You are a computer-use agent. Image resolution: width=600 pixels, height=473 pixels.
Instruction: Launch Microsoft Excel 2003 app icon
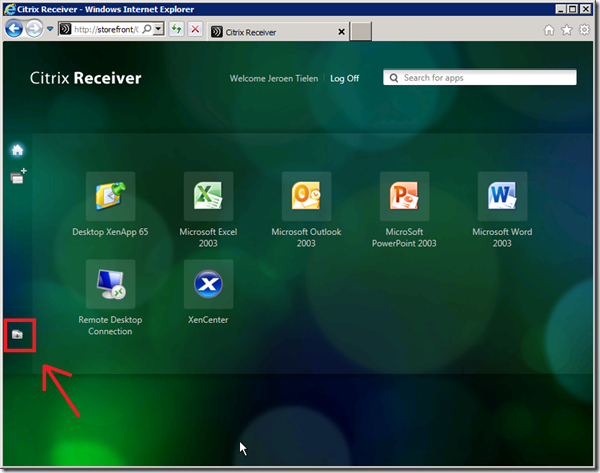(208, 196)
